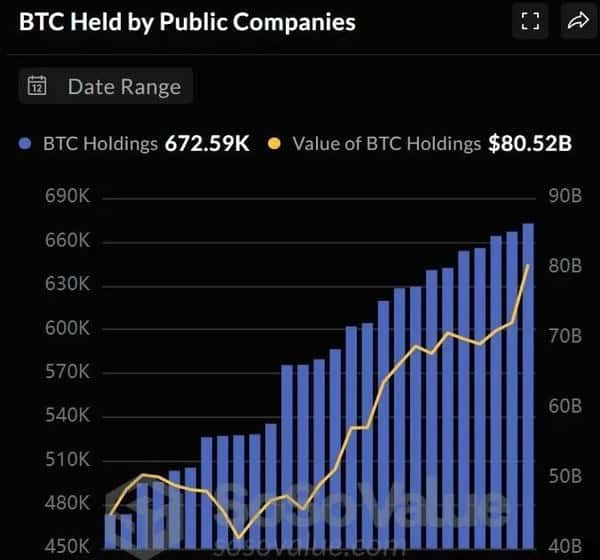The width and height of the screenshot is (600, 560).
Task: Click the BTC Held by Public Companies title
Action: pyautogui.click(x=187, y=21)
